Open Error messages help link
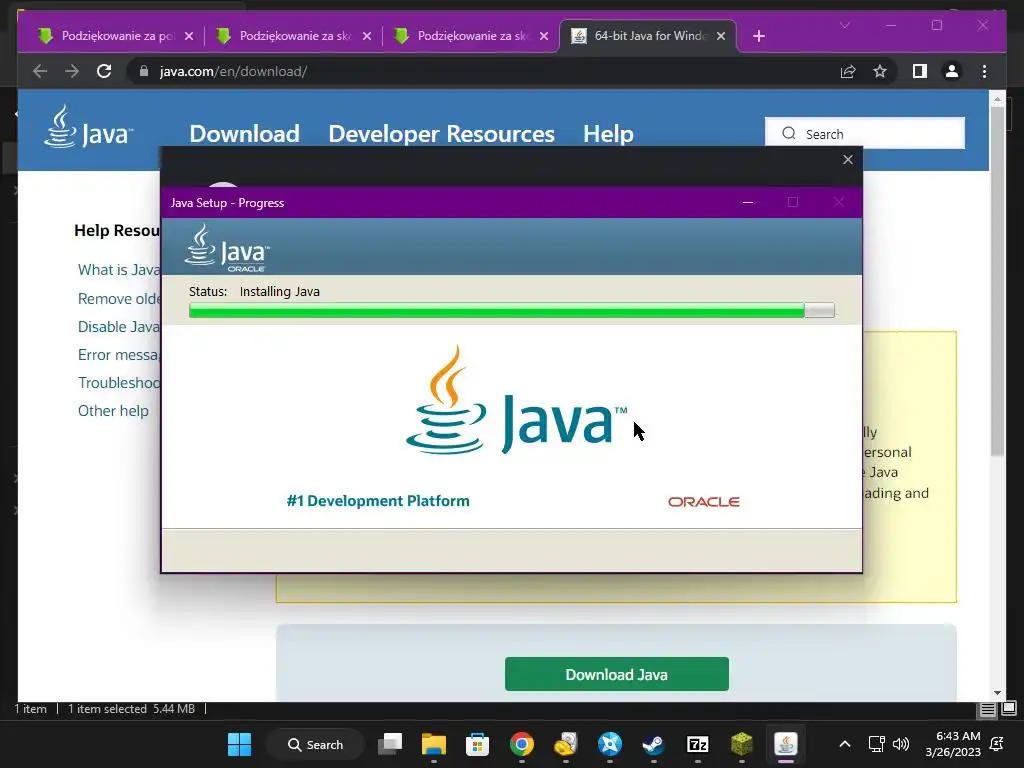This screenshot has height=768, width=1024. pos(119,355)
